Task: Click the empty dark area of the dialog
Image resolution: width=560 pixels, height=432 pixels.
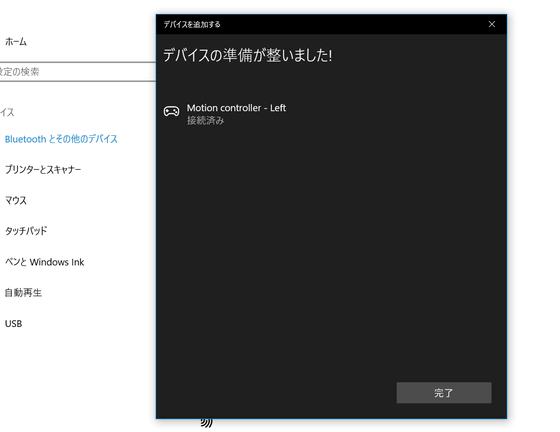Action: 331,250
